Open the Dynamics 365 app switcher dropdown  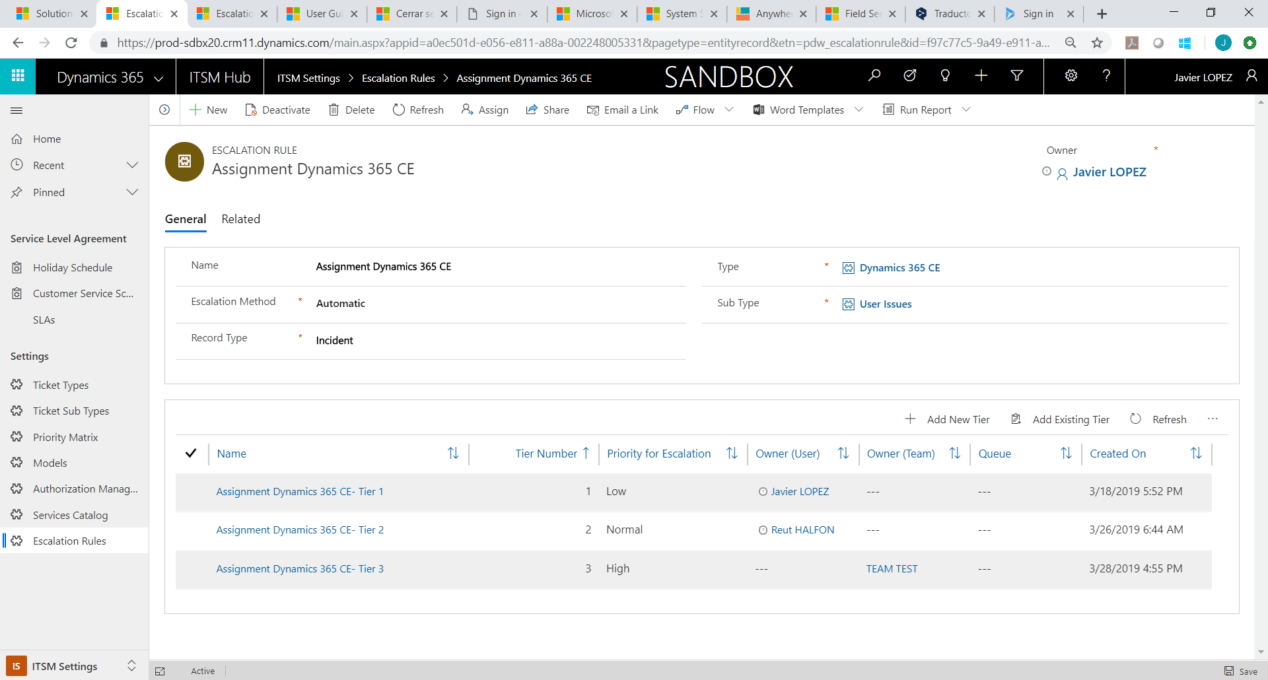pos(158,78)
